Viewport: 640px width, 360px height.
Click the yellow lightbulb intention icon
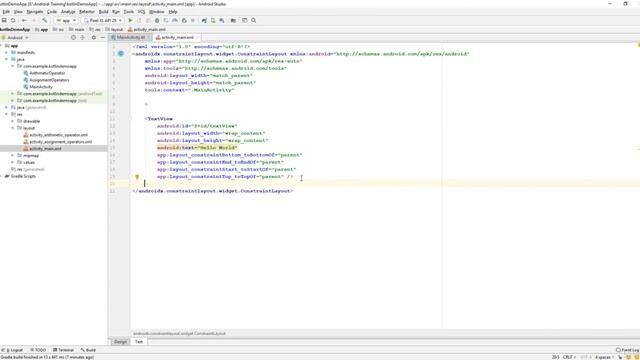(137, 177)
